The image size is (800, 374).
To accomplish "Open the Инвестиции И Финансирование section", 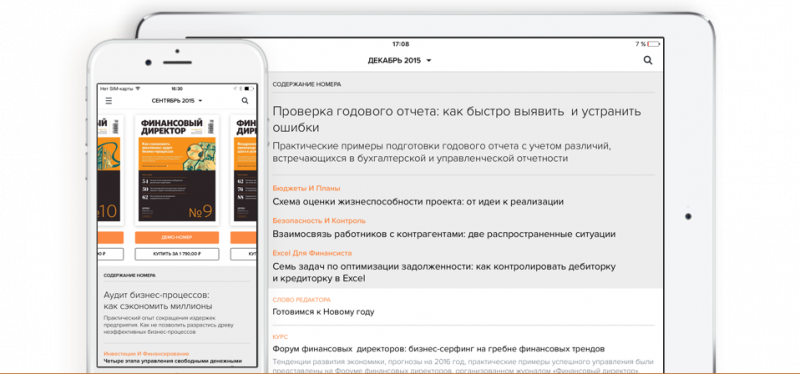I will point(146,354).
